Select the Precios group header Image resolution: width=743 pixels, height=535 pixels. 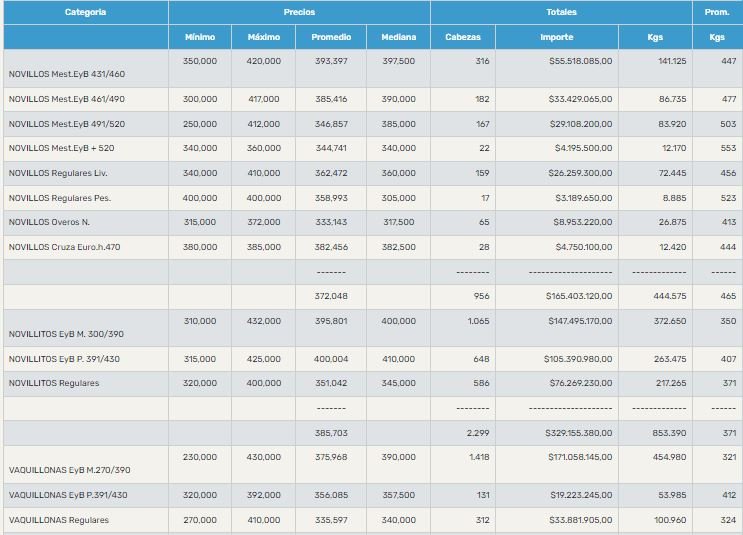tap(299, 12)
